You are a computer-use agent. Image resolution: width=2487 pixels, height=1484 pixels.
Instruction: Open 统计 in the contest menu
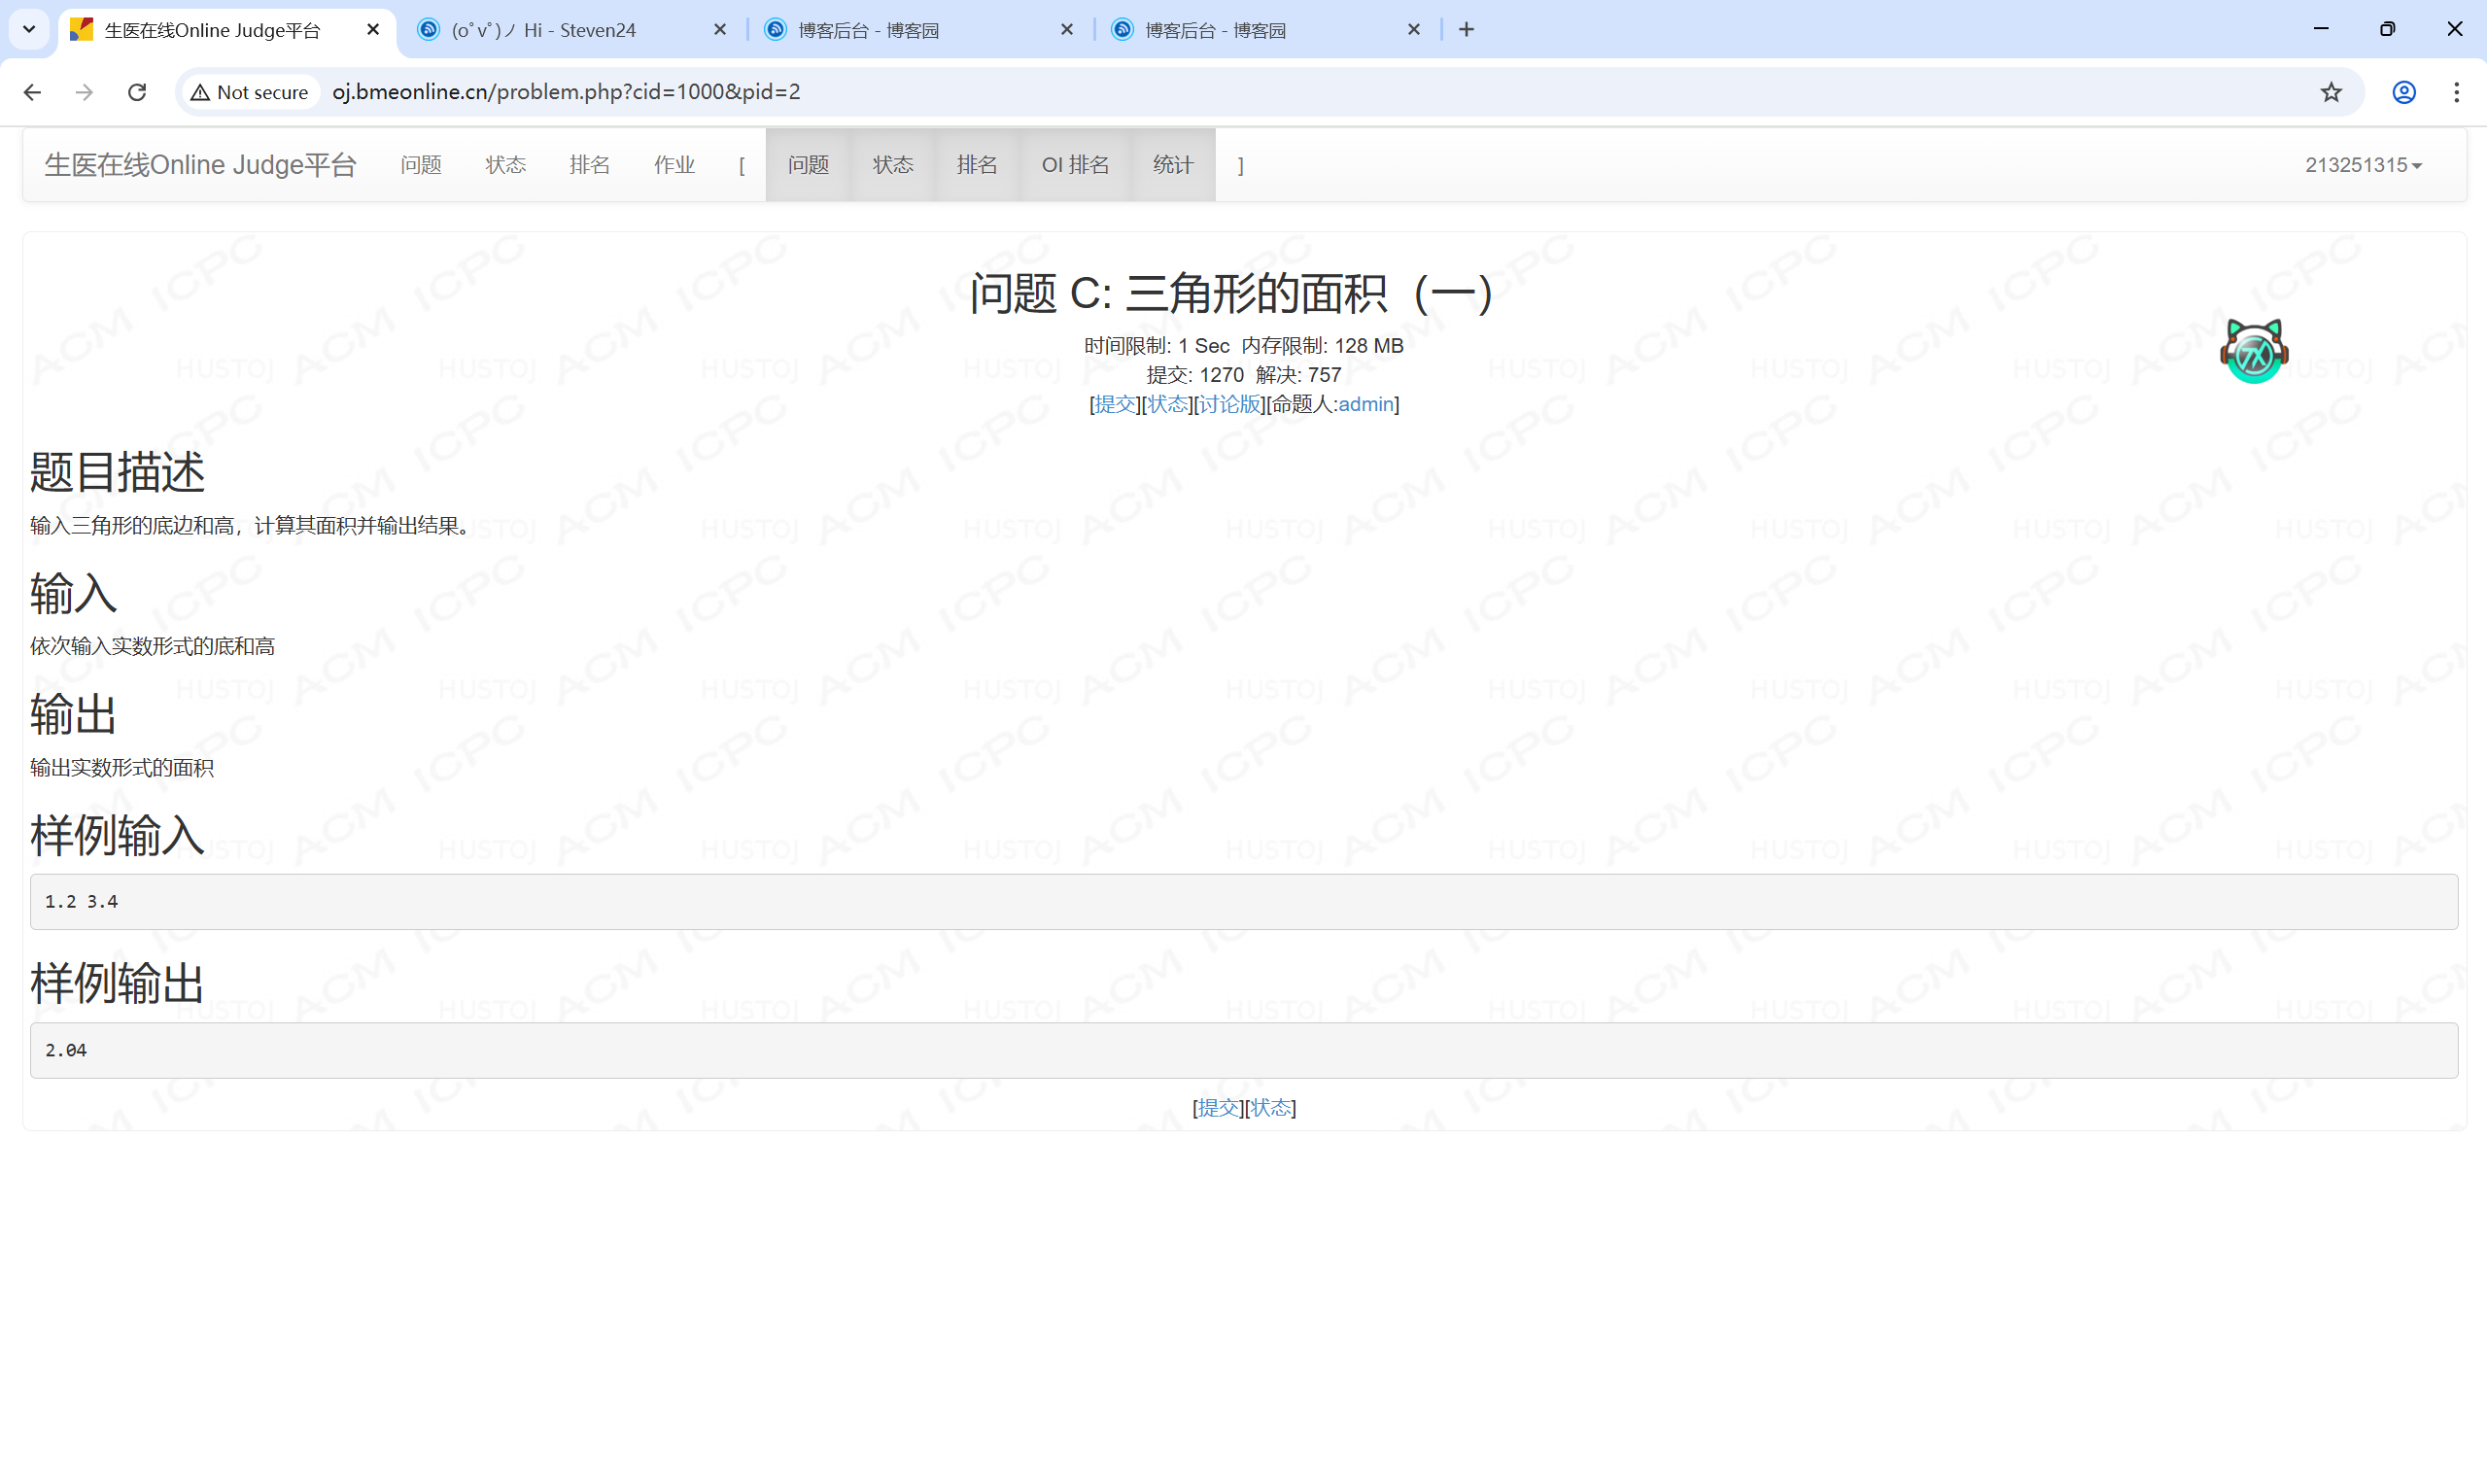pyautogui.click(x=1172, y=165)
